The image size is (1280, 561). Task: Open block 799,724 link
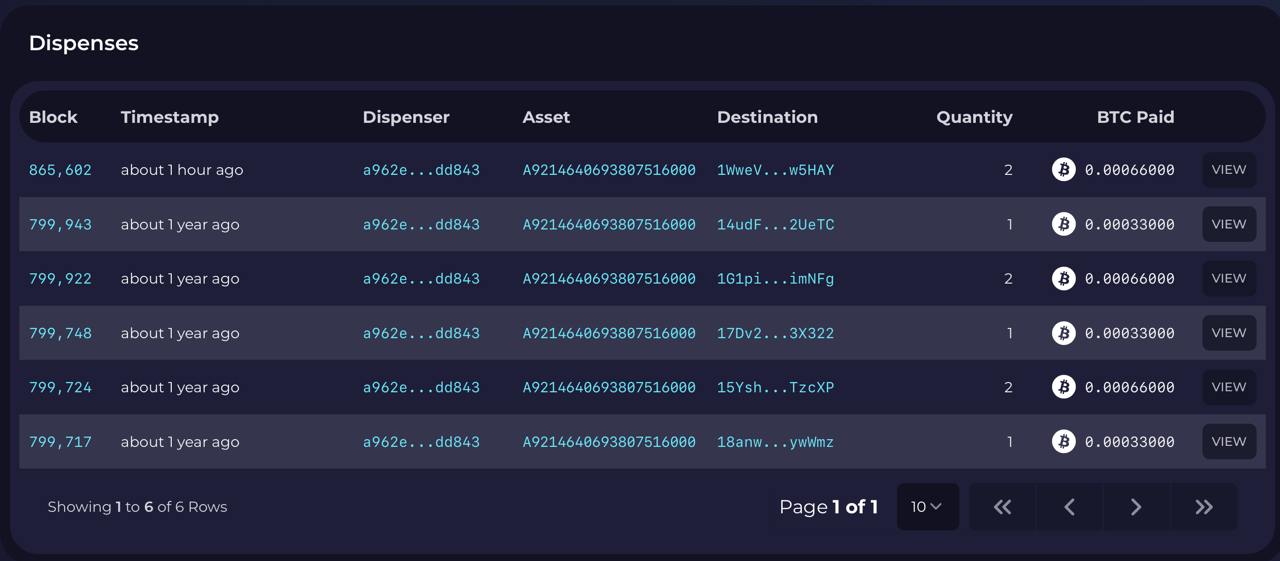60,387
